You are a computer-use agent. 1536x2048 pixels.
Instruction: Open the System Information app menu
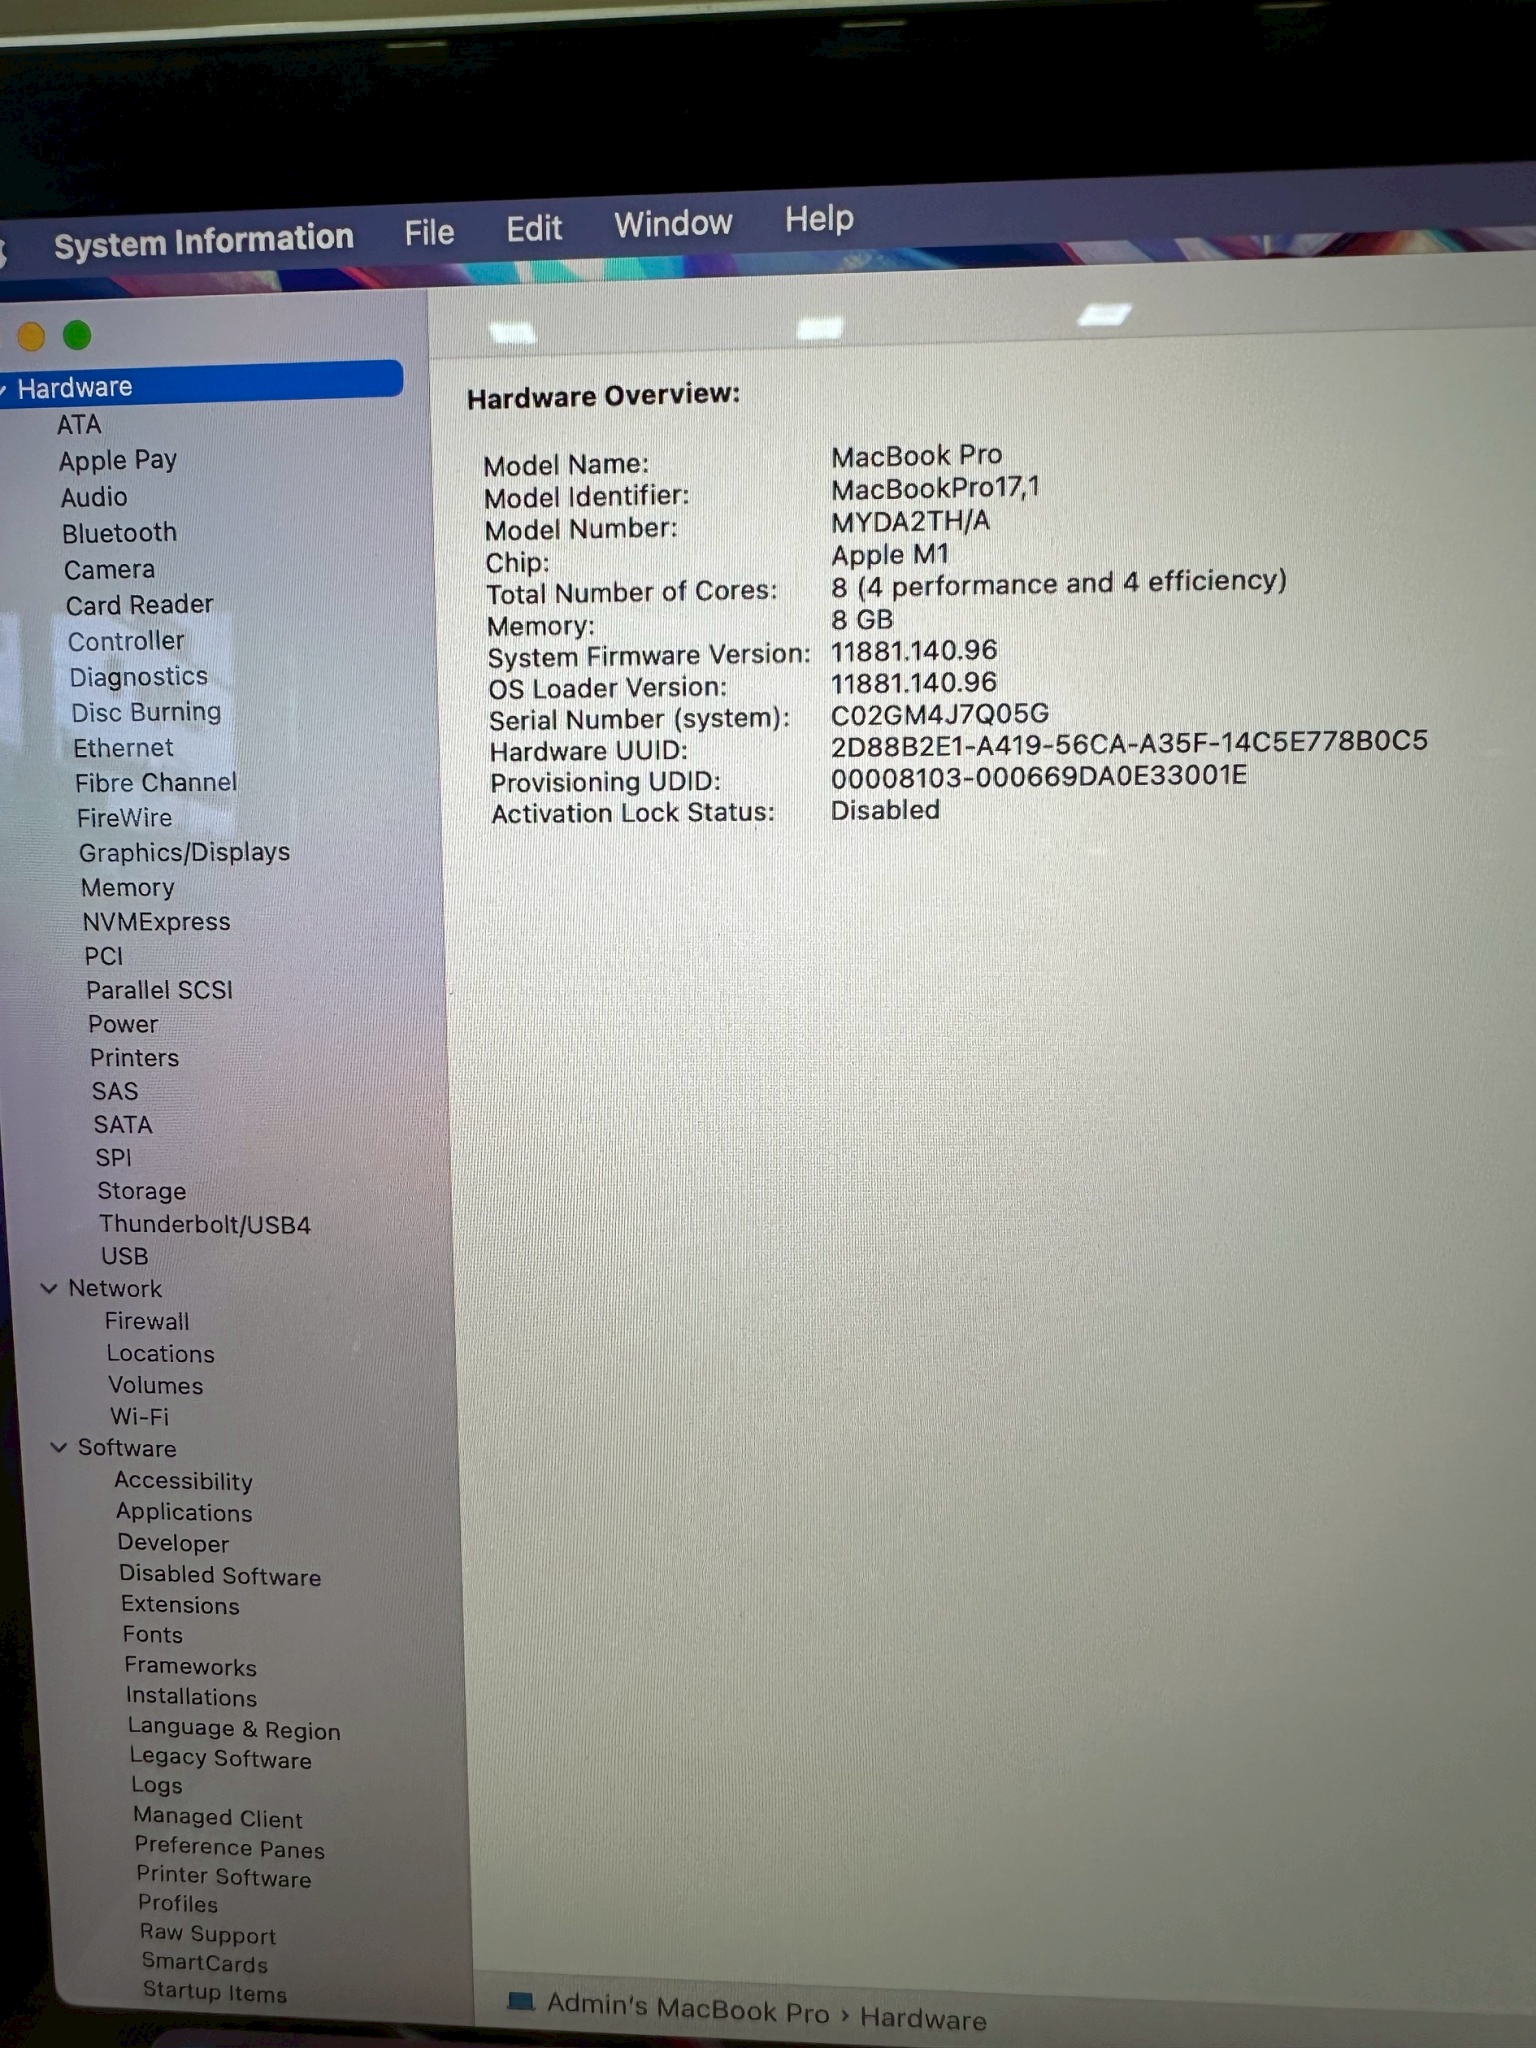coord(203,241)
